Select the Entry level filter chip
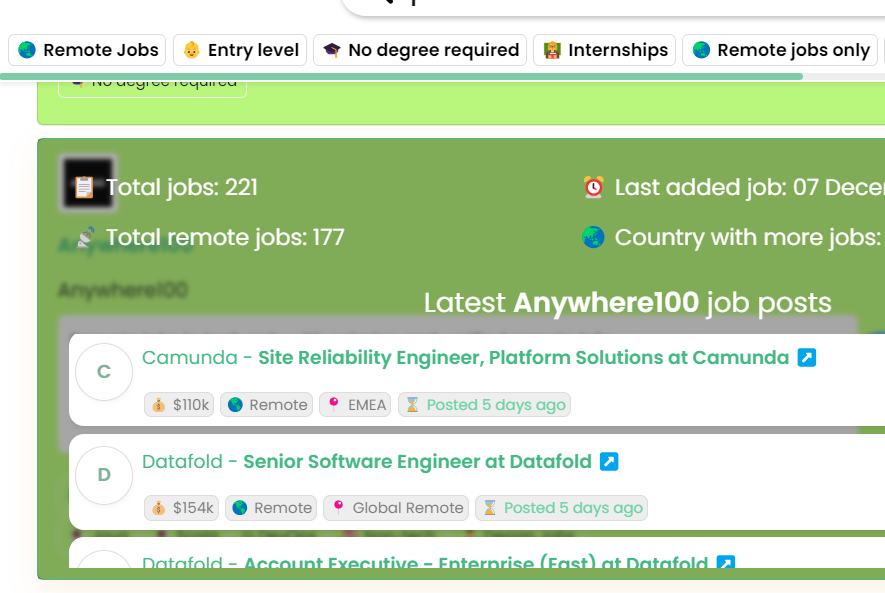This screenshot has width=885, height=593. tap(240, 50)
